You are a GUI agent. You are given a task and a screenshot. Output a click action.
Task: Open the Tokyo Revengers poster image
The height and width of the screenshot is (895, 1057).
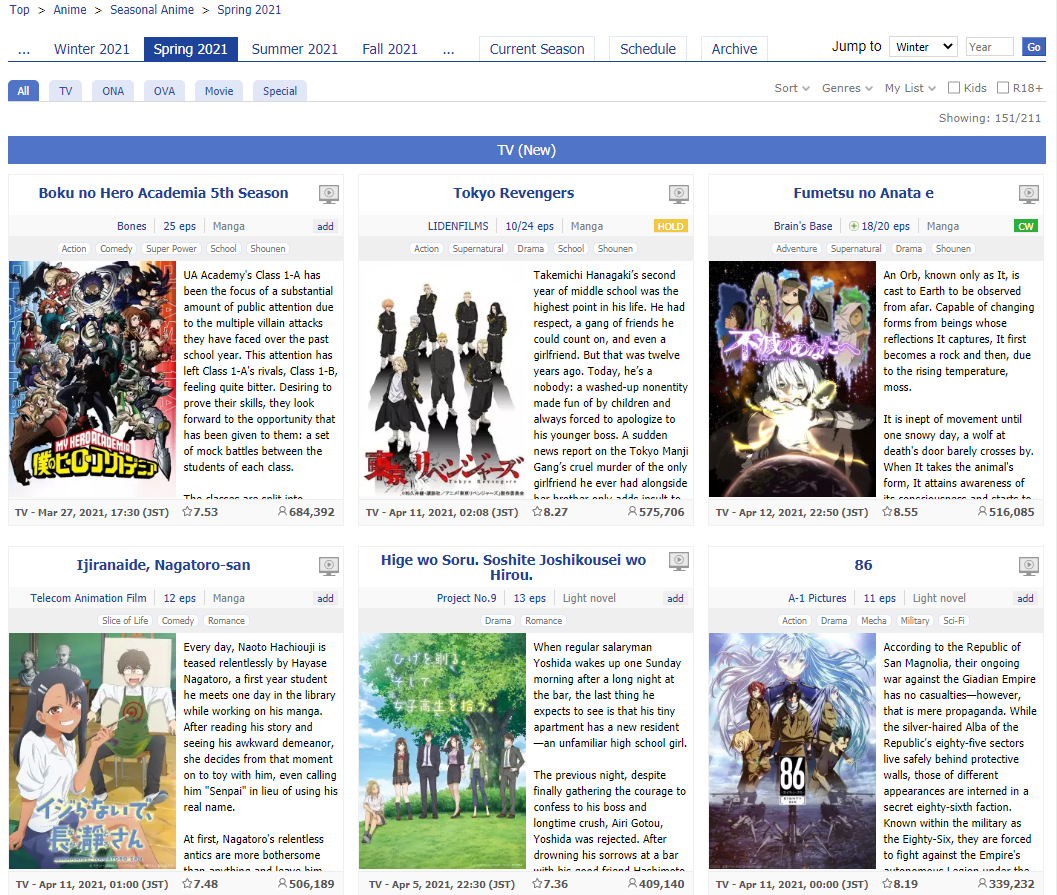coord(442,379)
